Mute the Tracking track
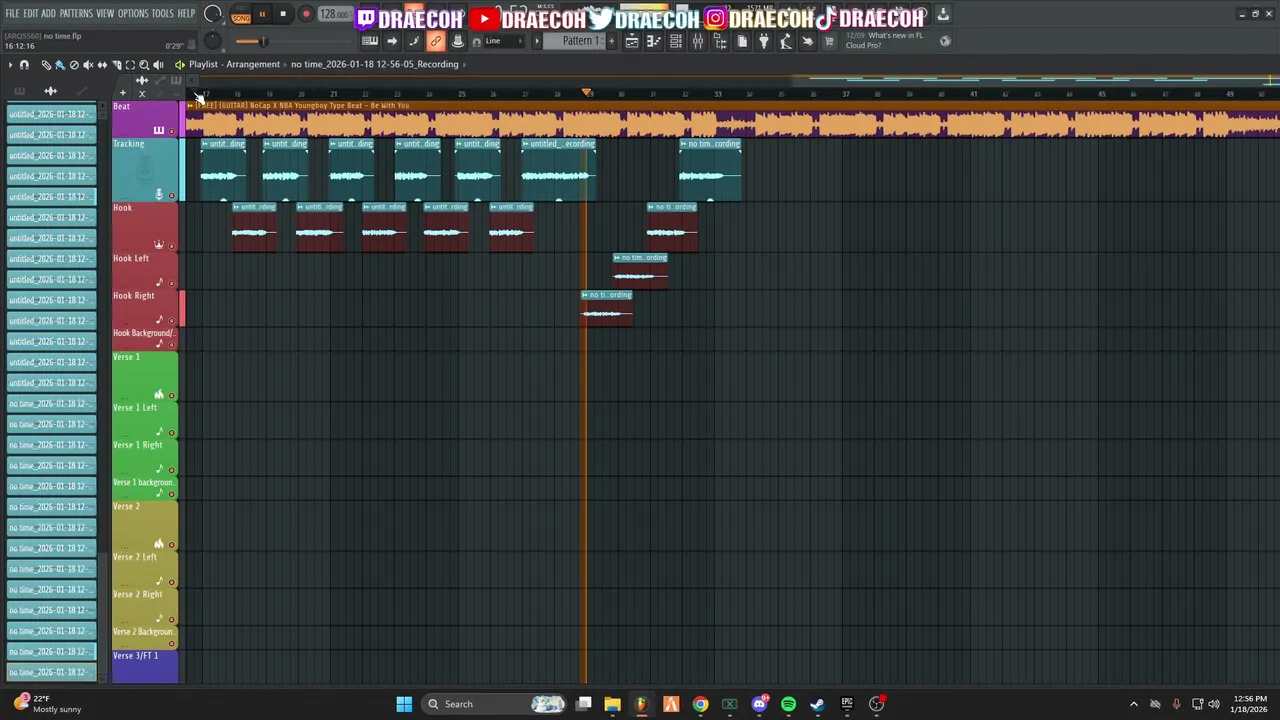Screen dimensions: 1280x720 (171, 195)
